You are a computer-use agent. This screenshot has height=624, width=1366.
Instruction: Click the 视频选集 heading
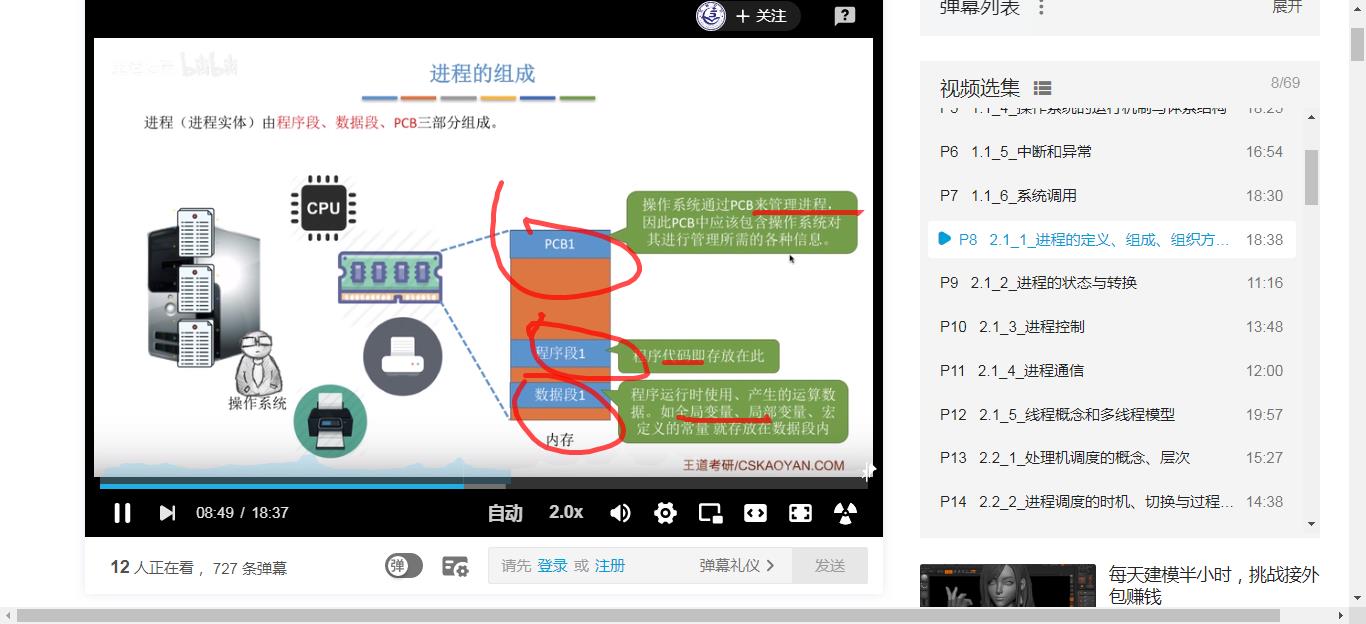point(980,88)
